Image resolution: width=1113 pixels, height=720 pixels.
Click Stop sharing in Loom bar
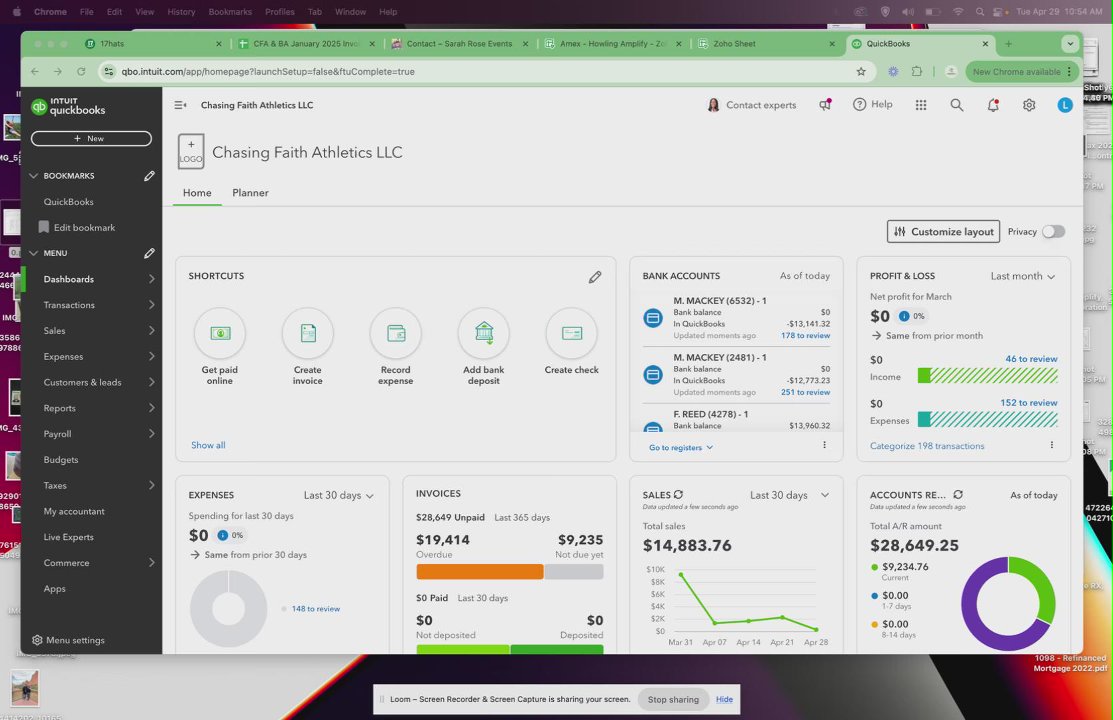pyautogui.click(x=673, y=699)
